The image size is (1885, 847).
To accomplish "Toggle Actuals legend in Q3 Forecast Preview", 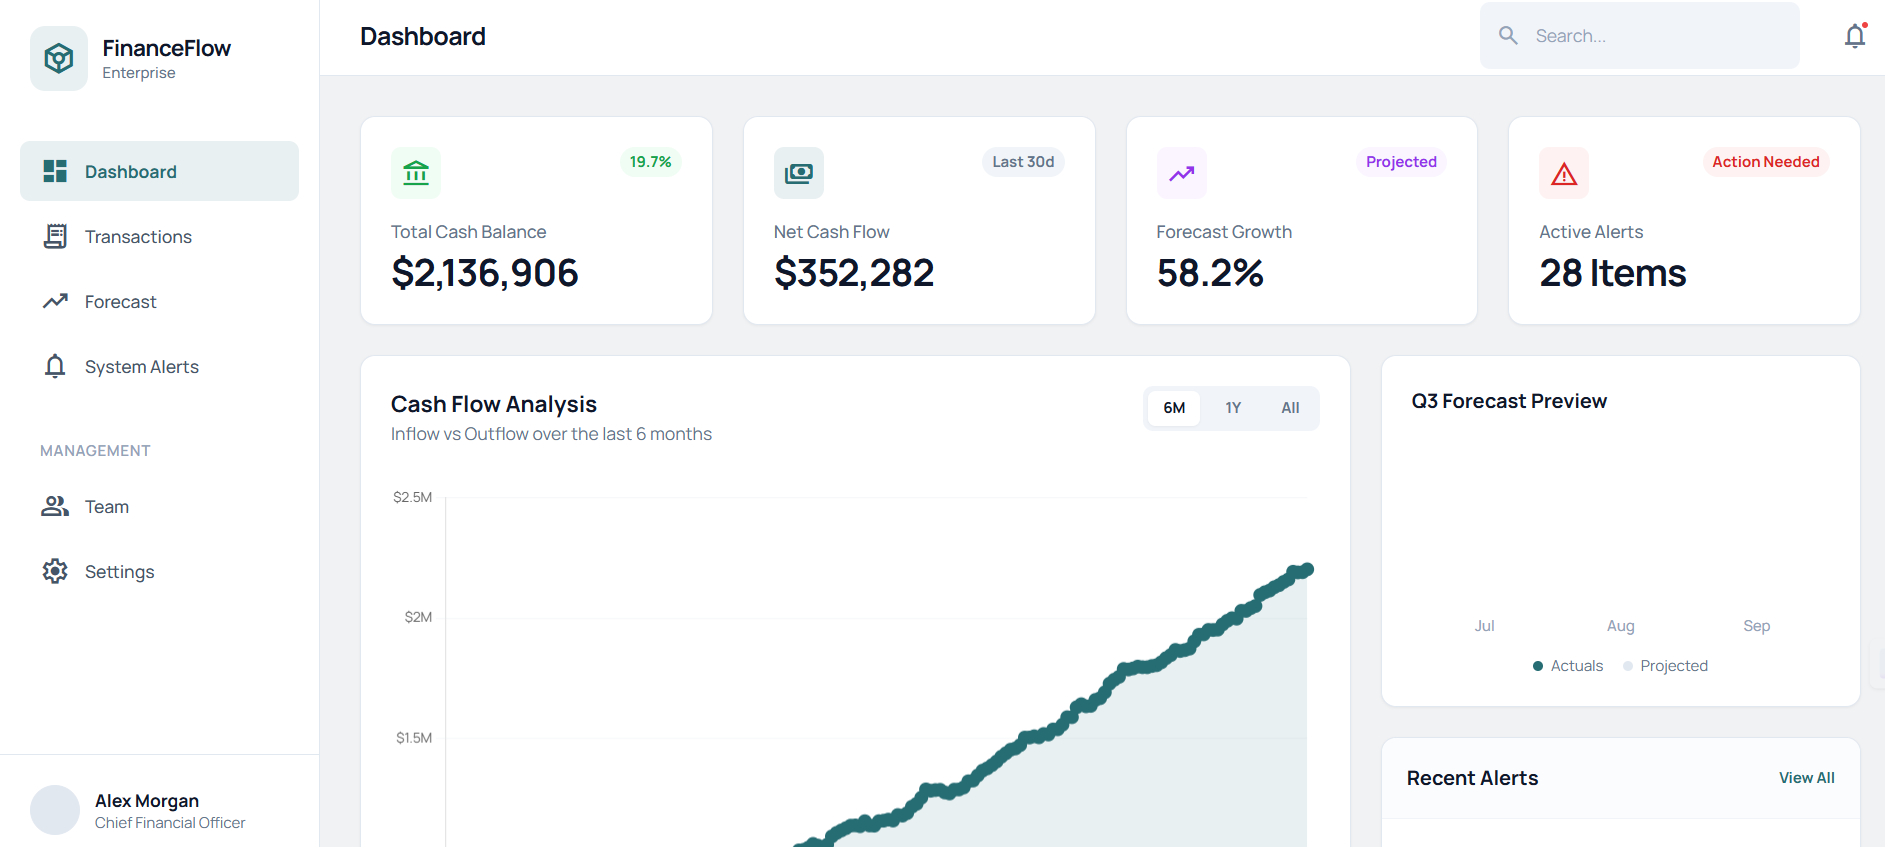I will pyautogui.click(x=1568, y=666).
